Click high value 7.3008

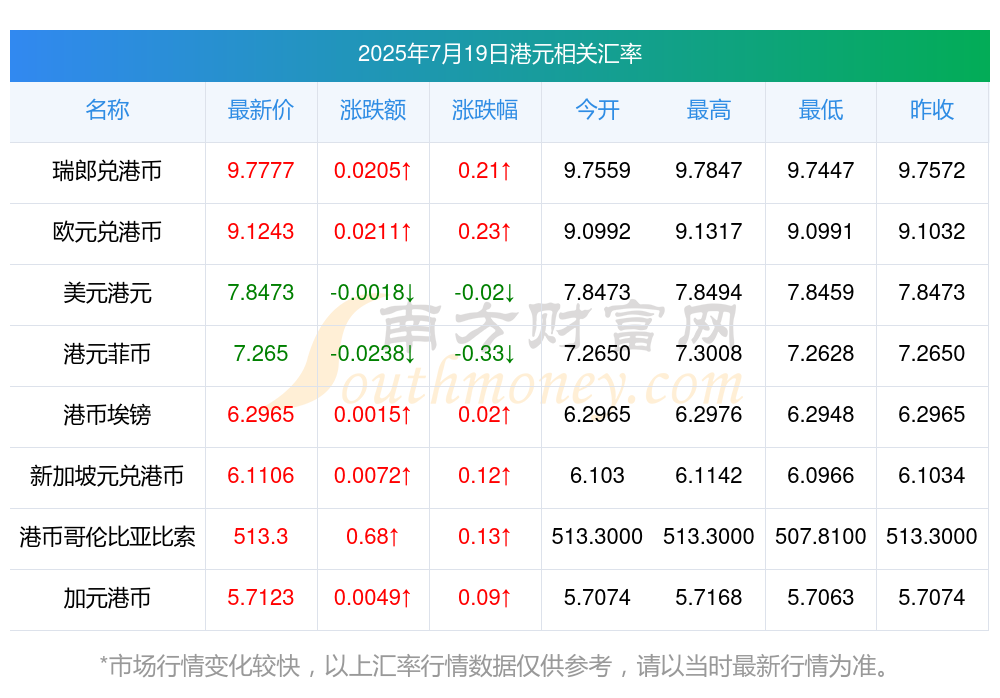(x=709, y=353)
